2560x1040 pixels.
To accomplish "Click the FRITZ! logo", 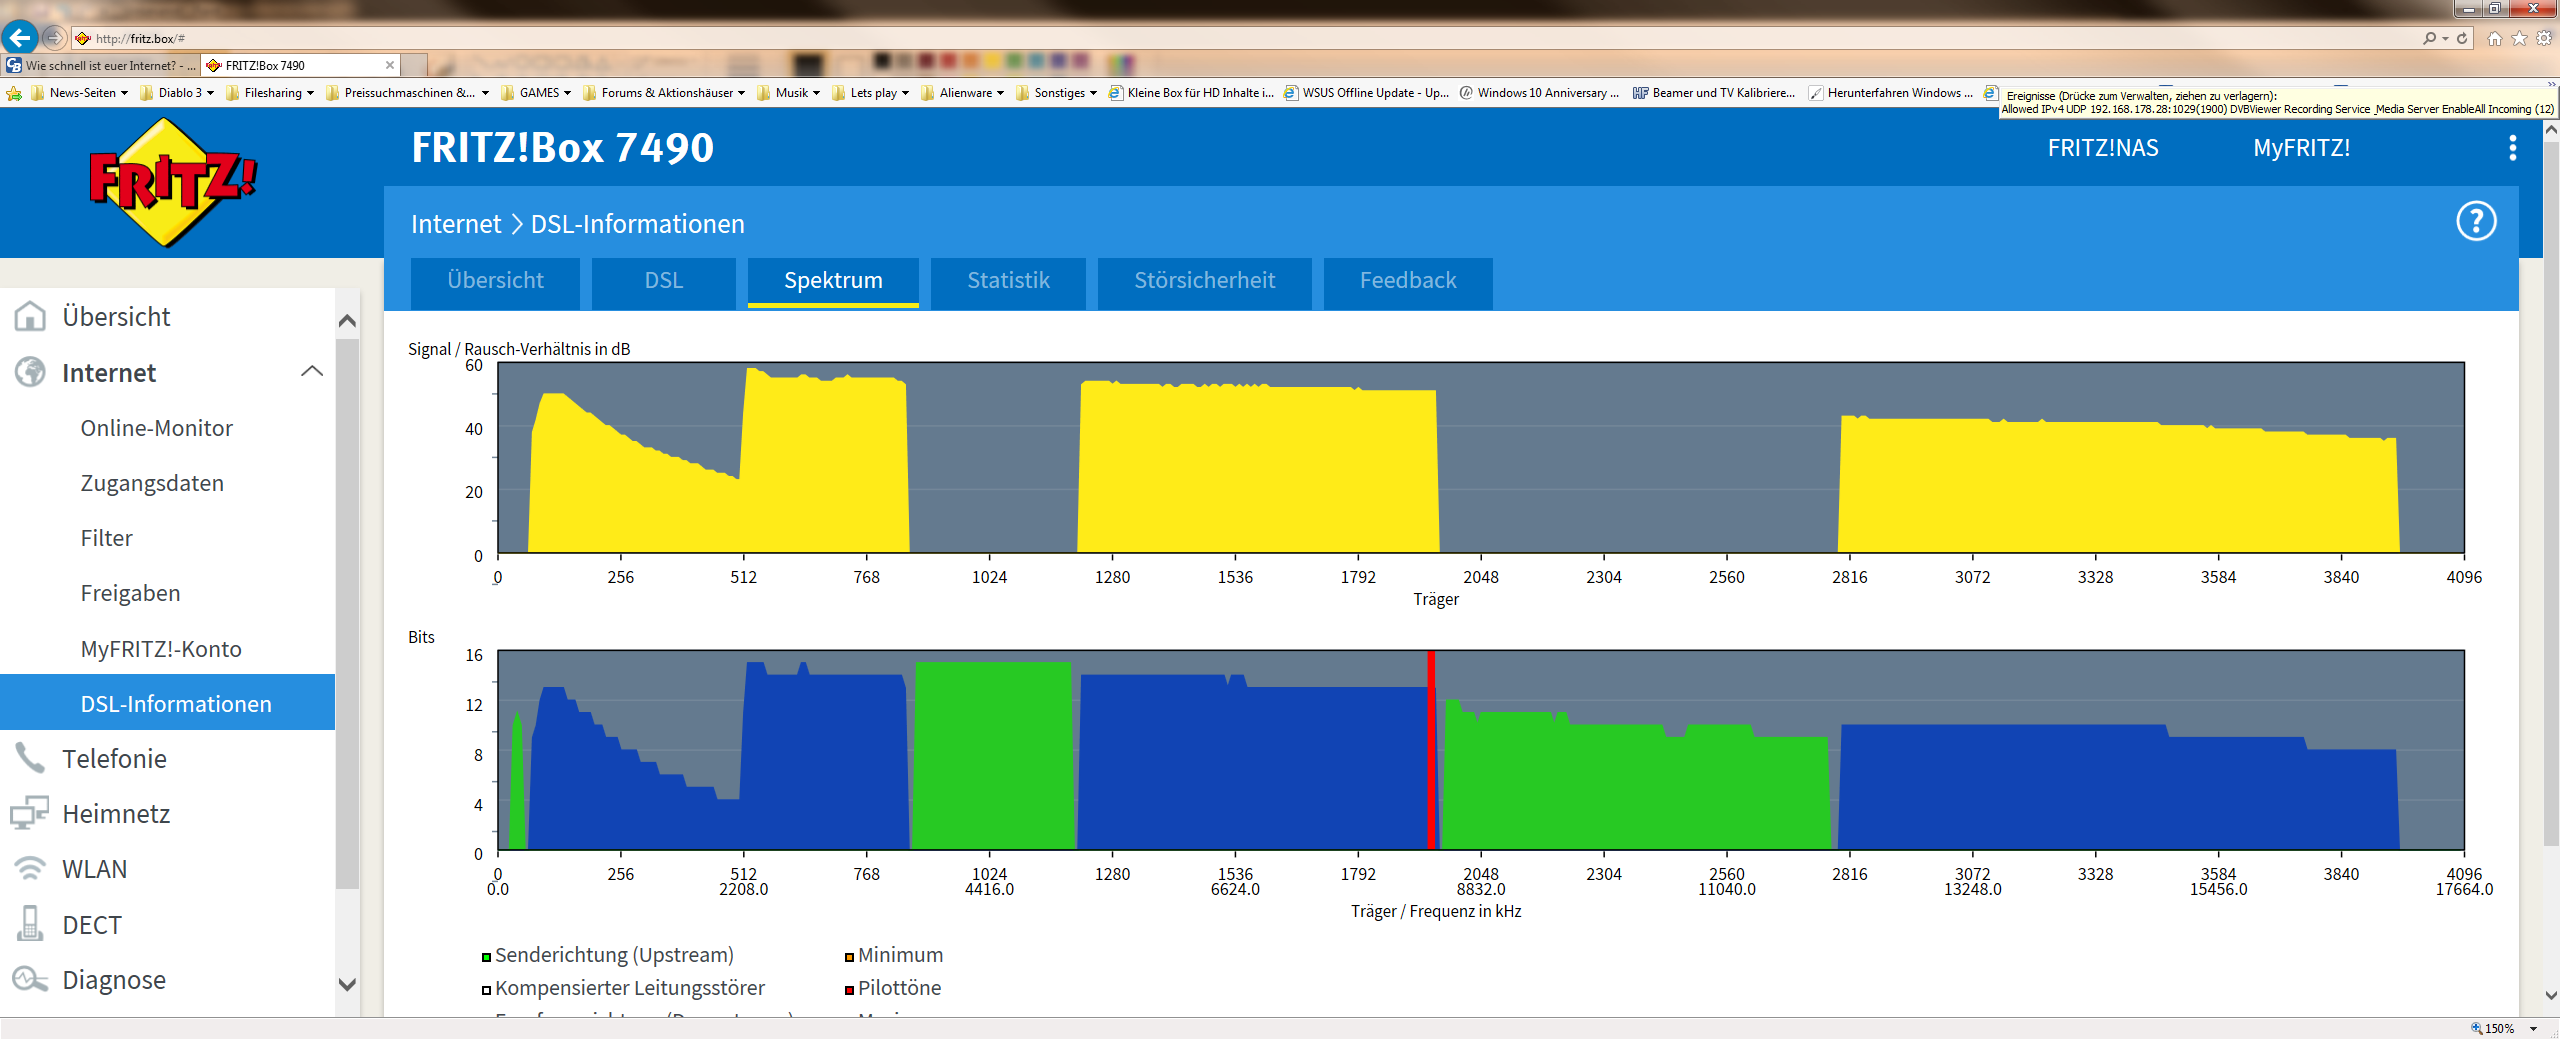I will 173,182.
